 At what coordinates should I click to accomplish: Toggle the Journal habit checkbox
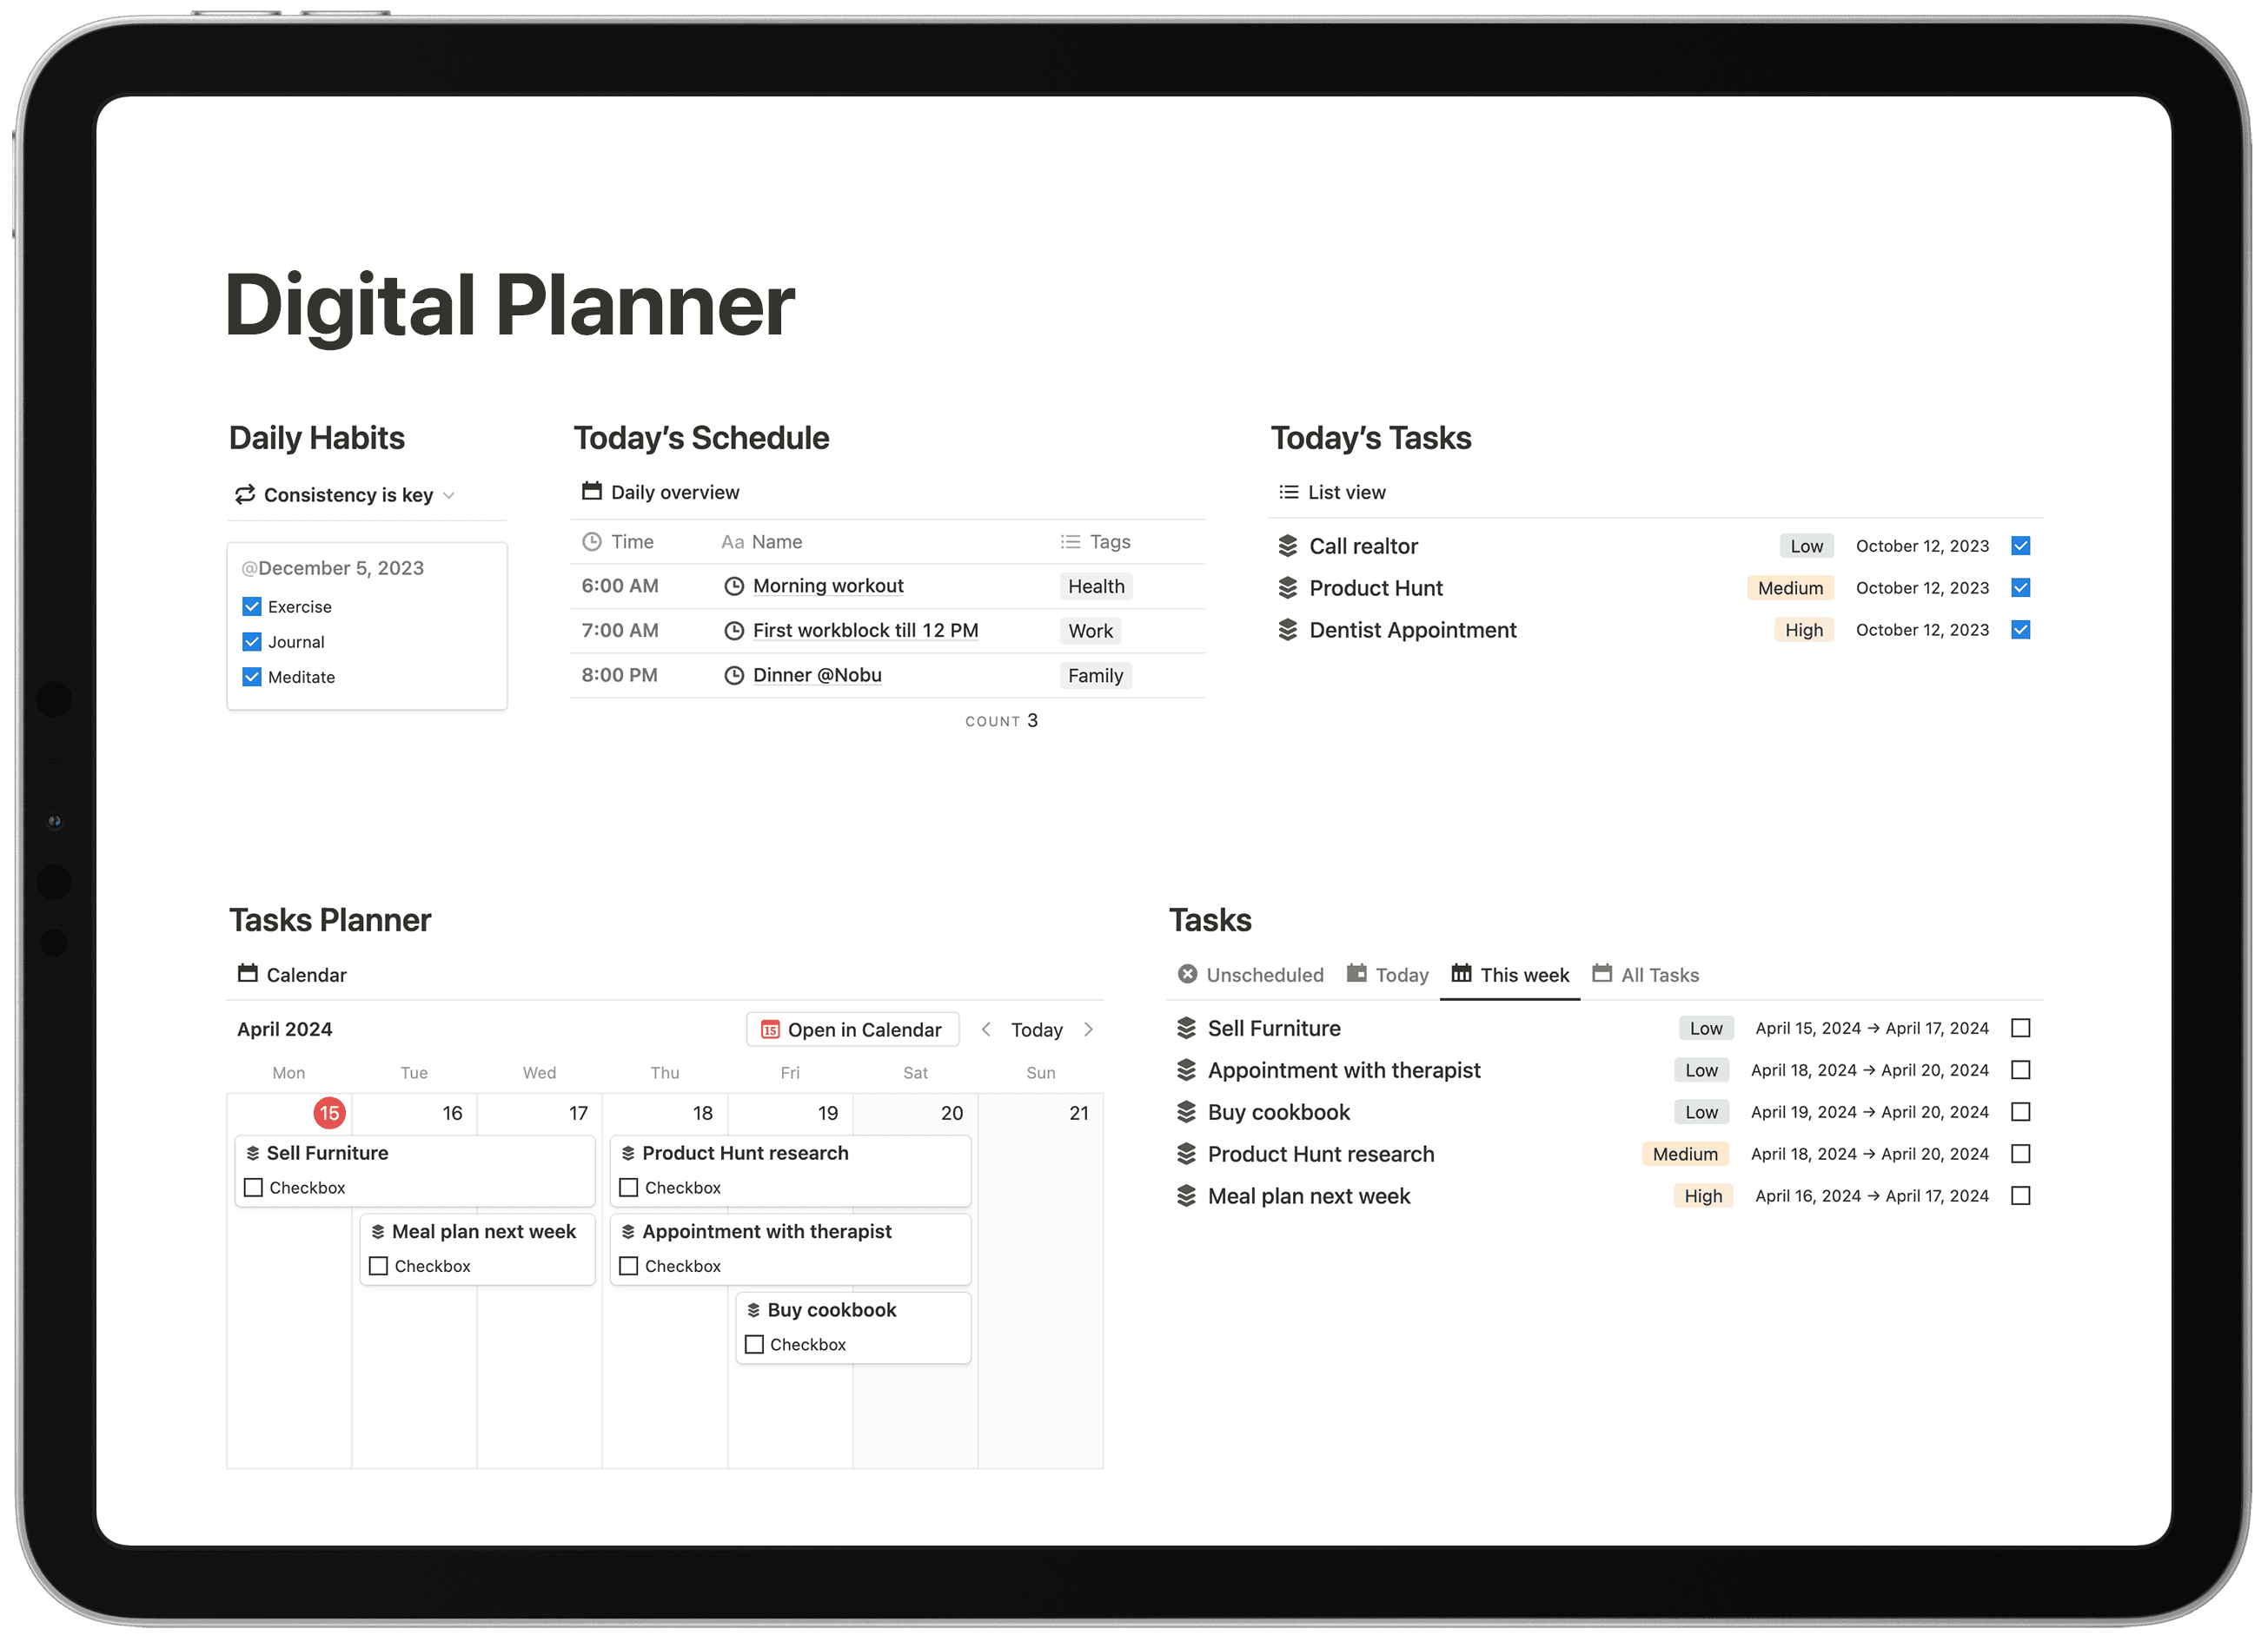pos(254,640)
